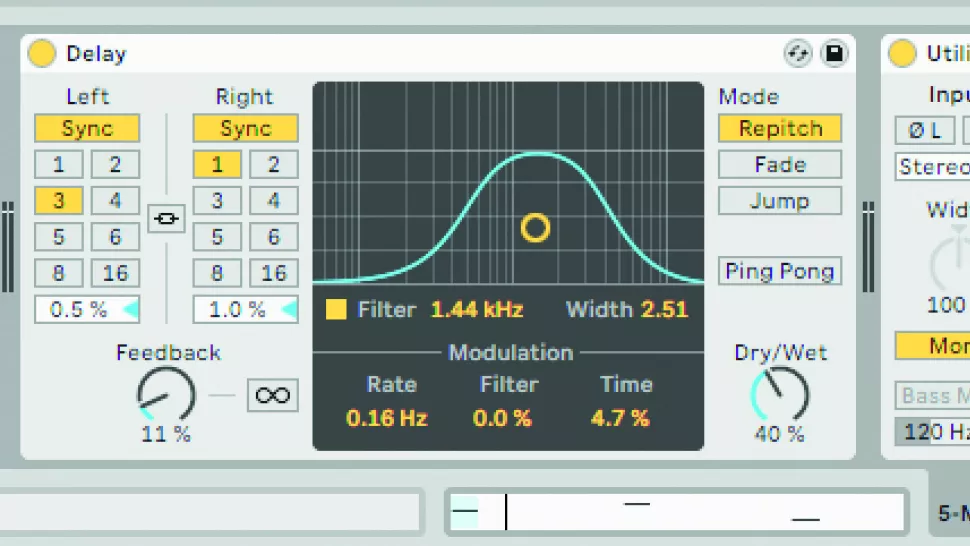Click the Dry/Wet knob

click(779, 393)
